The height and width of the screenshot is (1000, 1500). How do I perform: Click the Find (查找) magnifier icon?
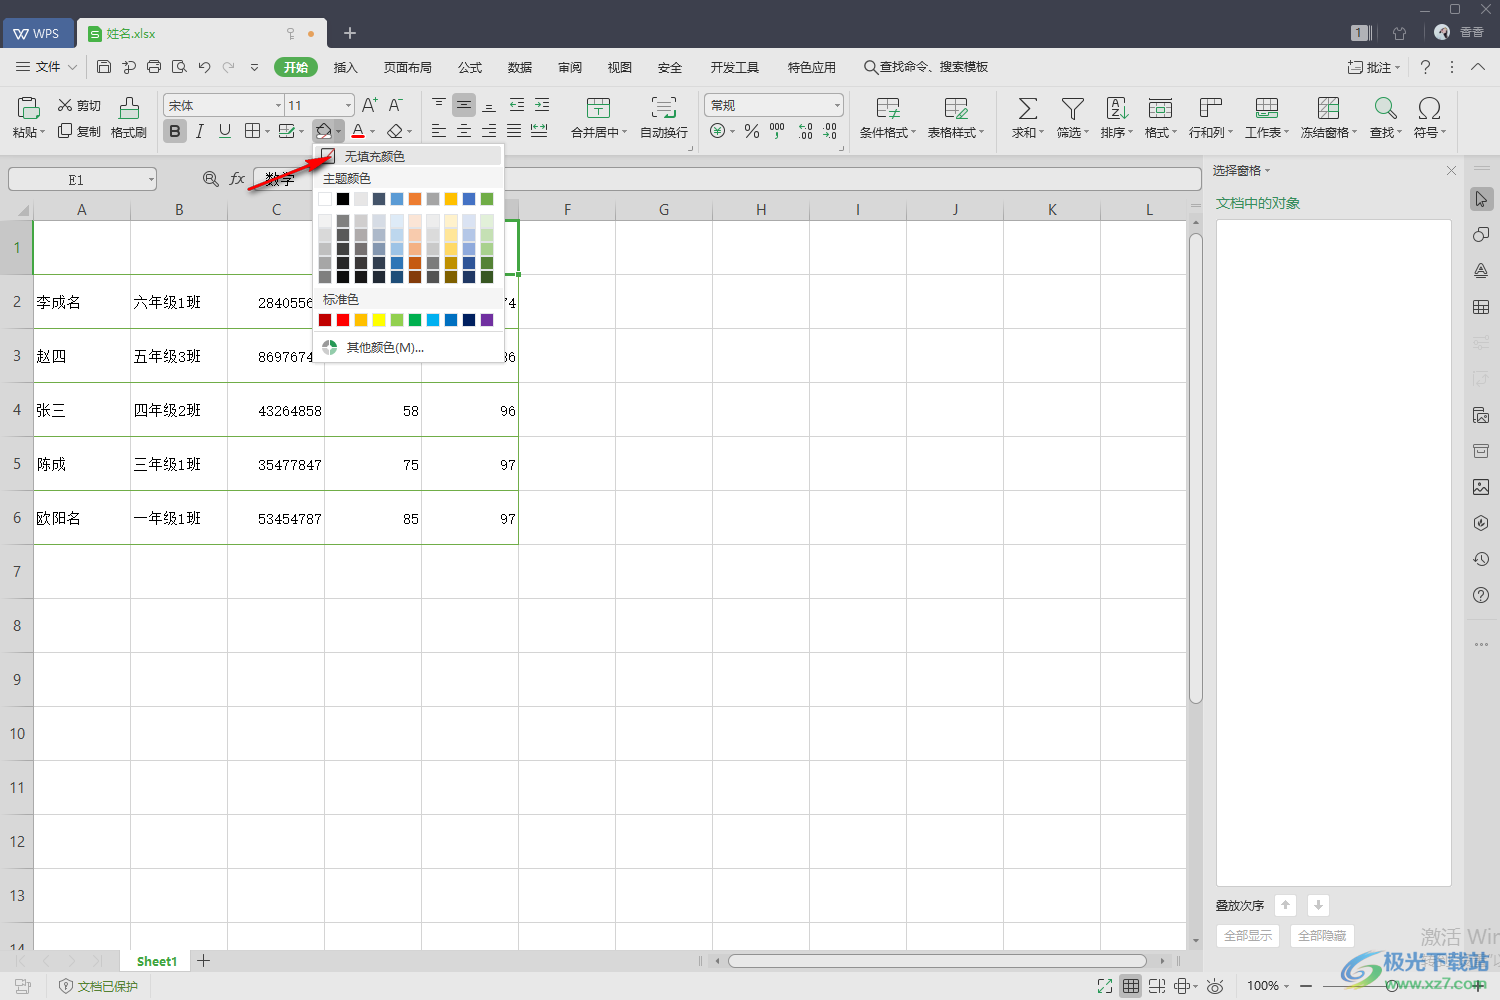tap(1386, 108)
